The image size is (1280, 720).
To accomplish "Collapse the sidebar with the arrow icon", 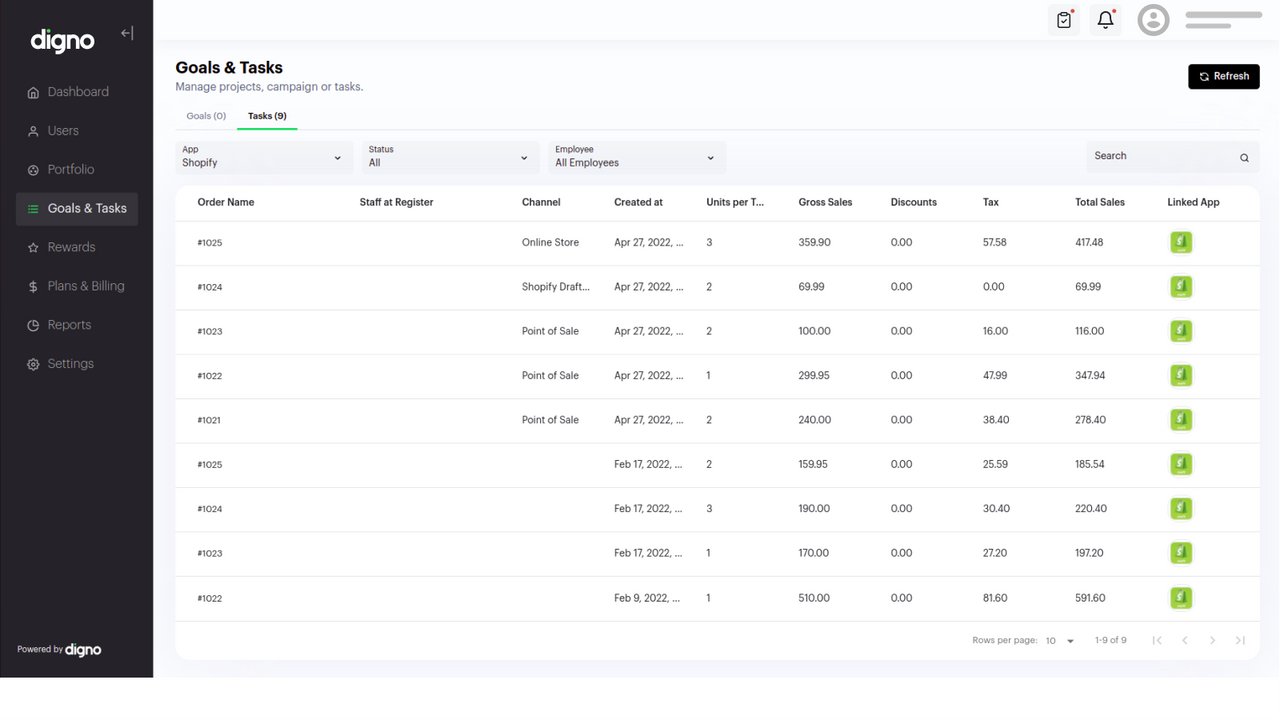I will tap(127, 33).
